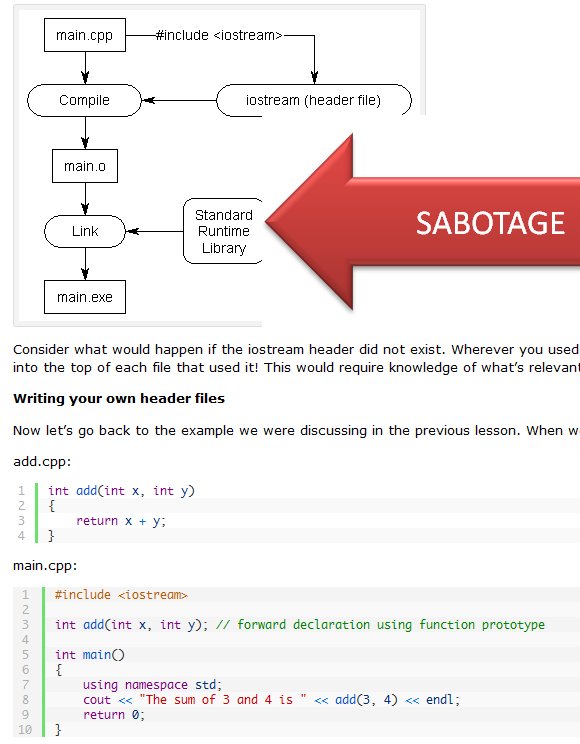Click the using namespace std; line
580x744 pixels.
152,685
